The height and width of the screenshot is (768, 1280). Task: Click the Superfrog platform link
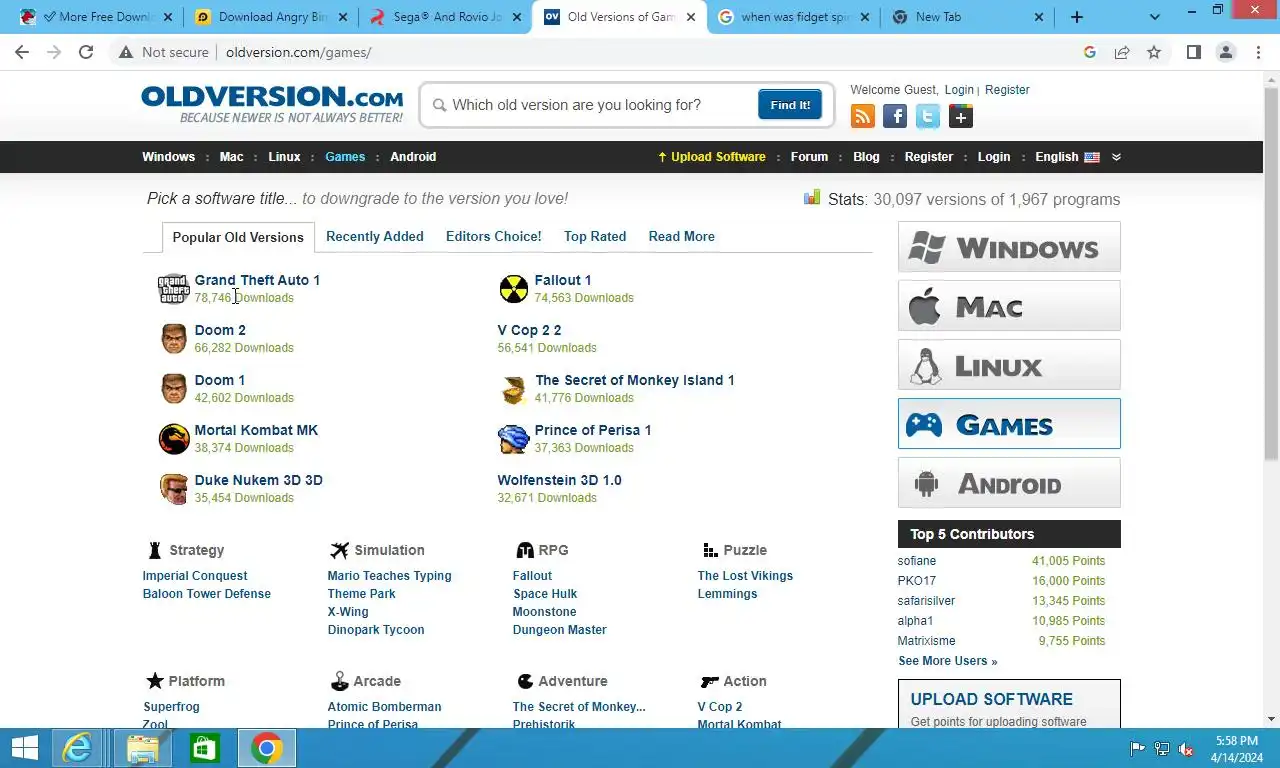[171, 707]
